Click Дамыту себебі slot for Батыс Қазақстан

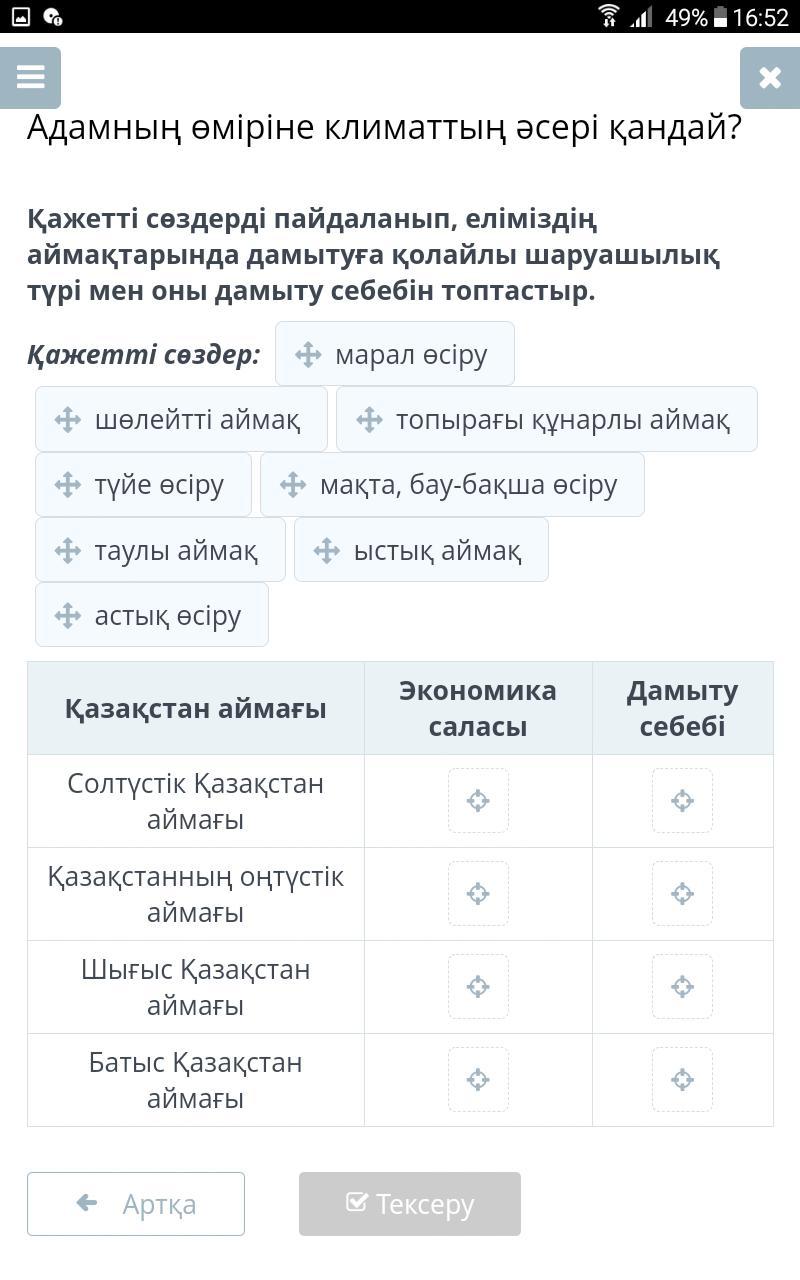click(682, 1080)
